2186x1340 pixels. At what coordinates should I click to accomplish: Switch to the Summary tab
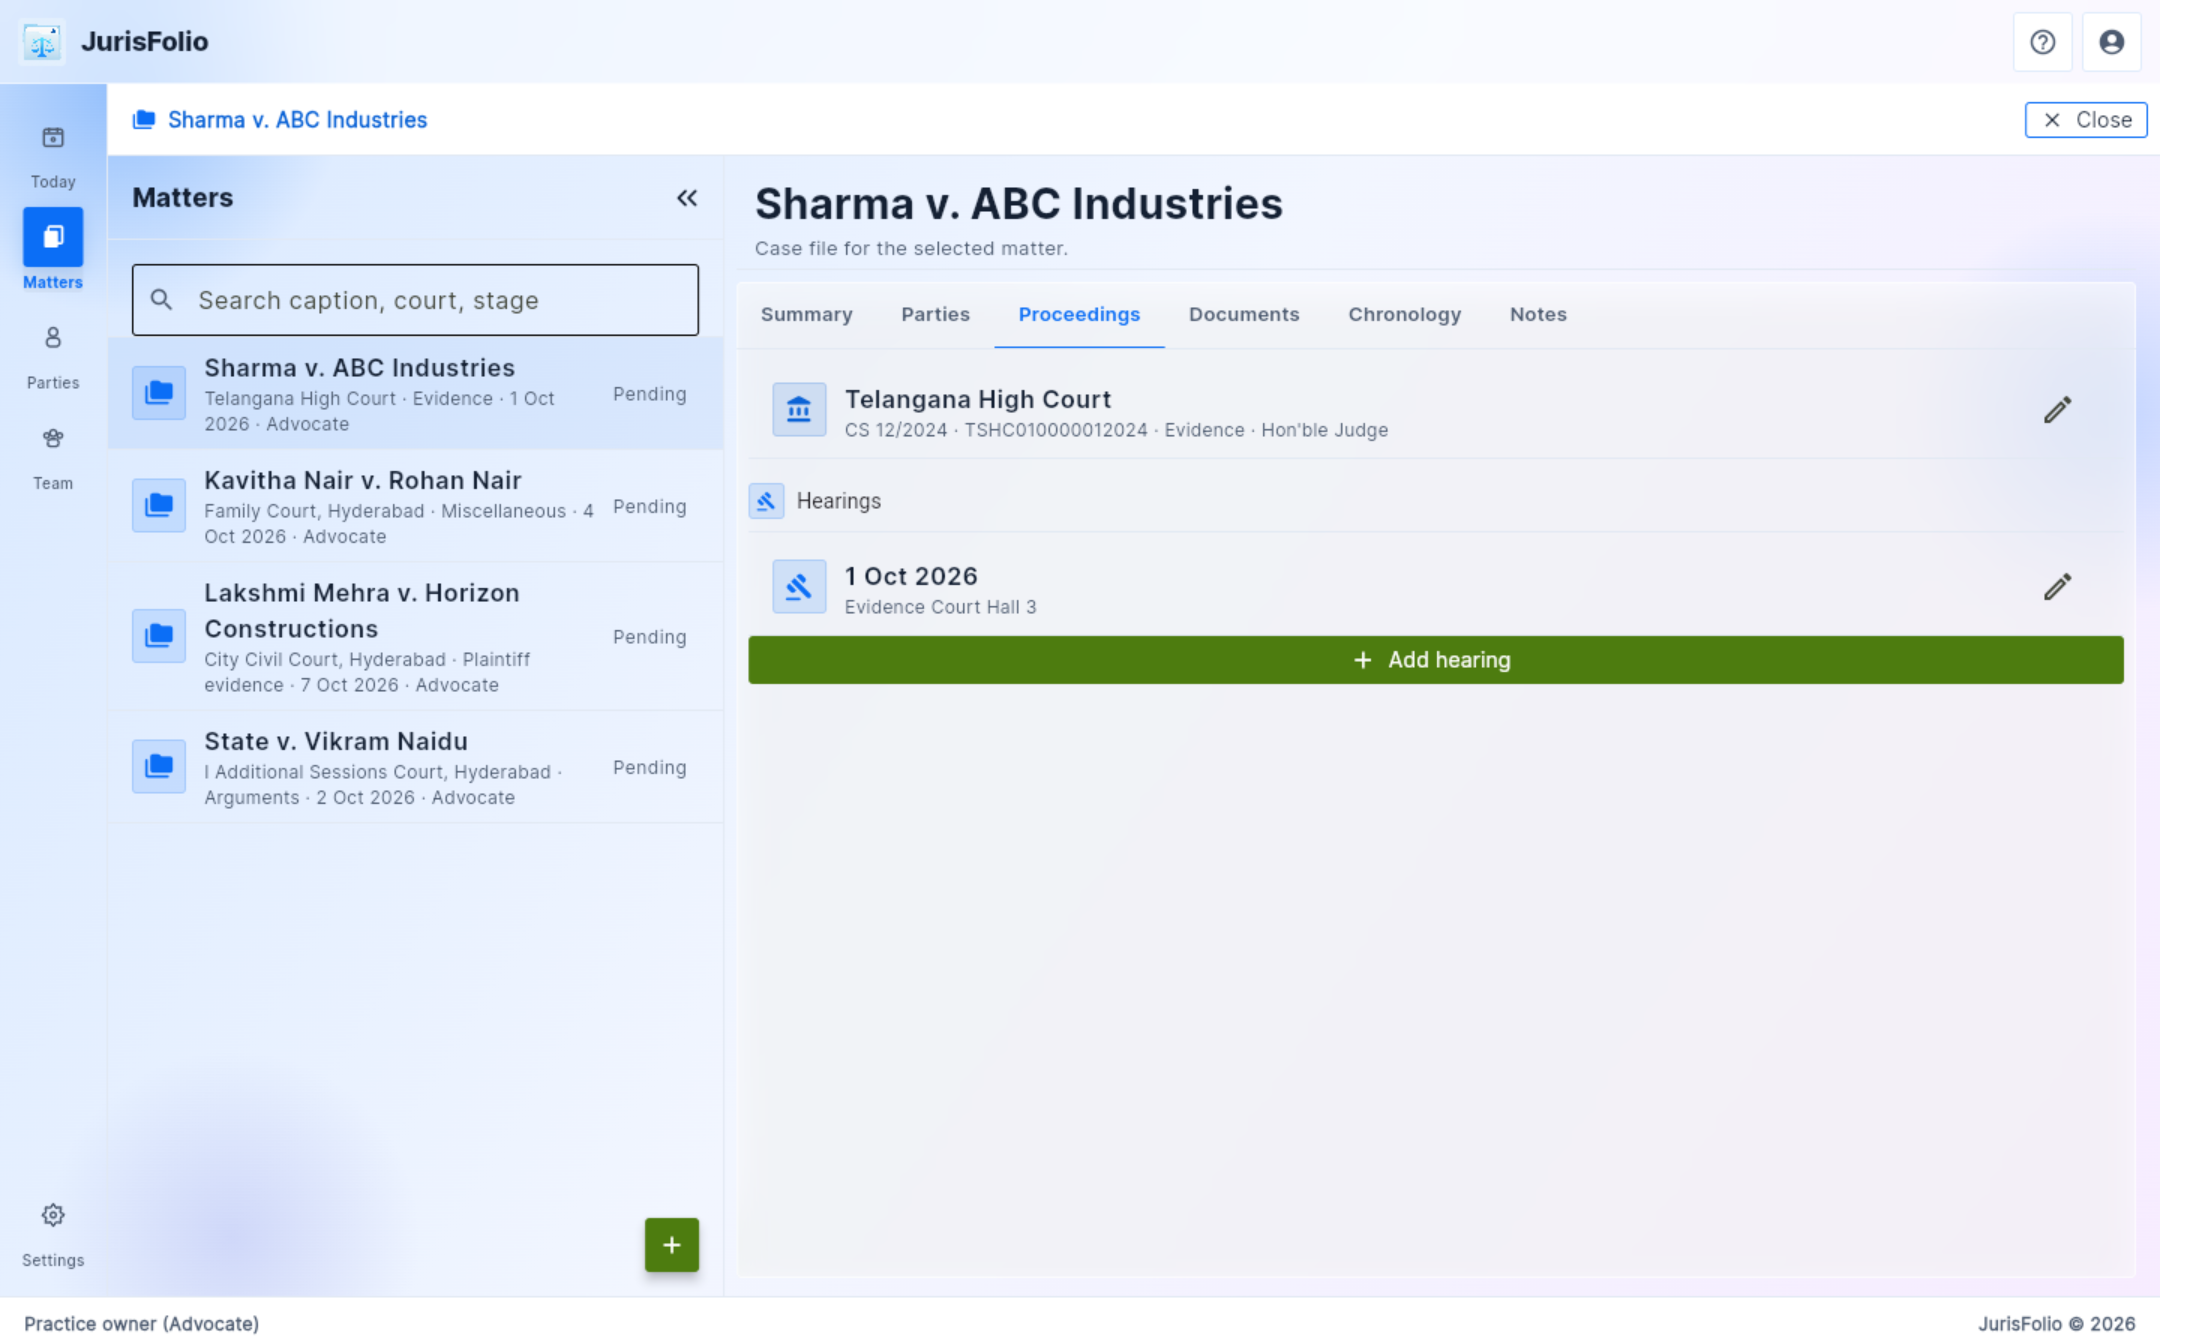pyautogui.click(x=806, y=315)
